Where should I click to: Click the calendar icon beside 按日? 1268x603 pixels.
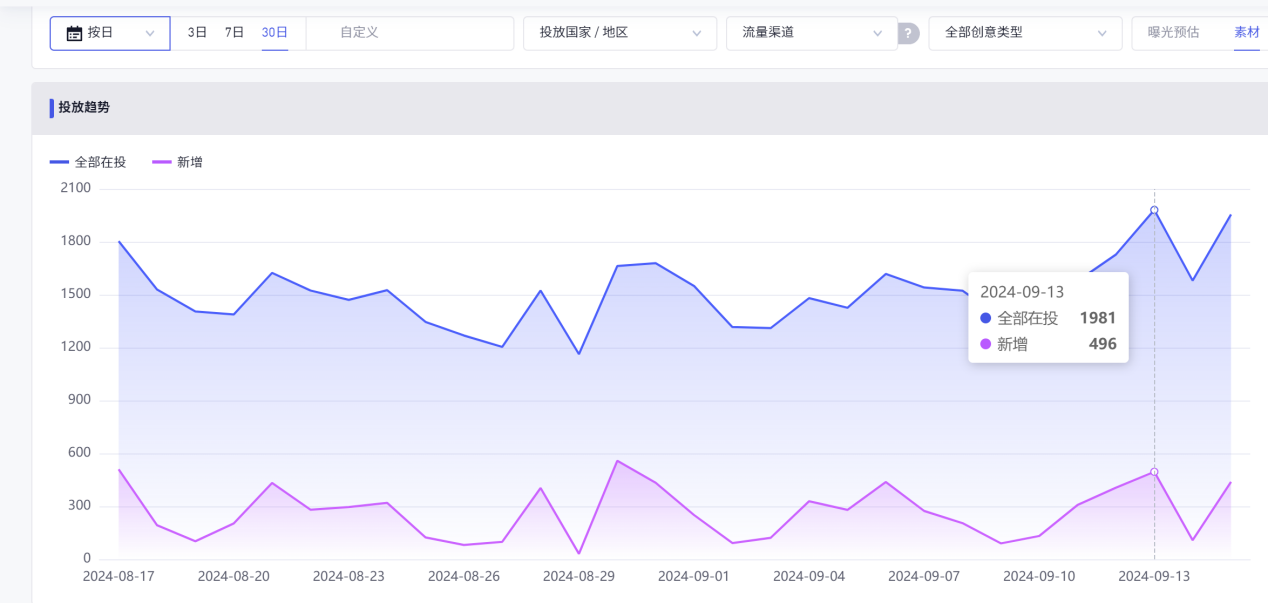pyautogui.click(x=74, y=33)
